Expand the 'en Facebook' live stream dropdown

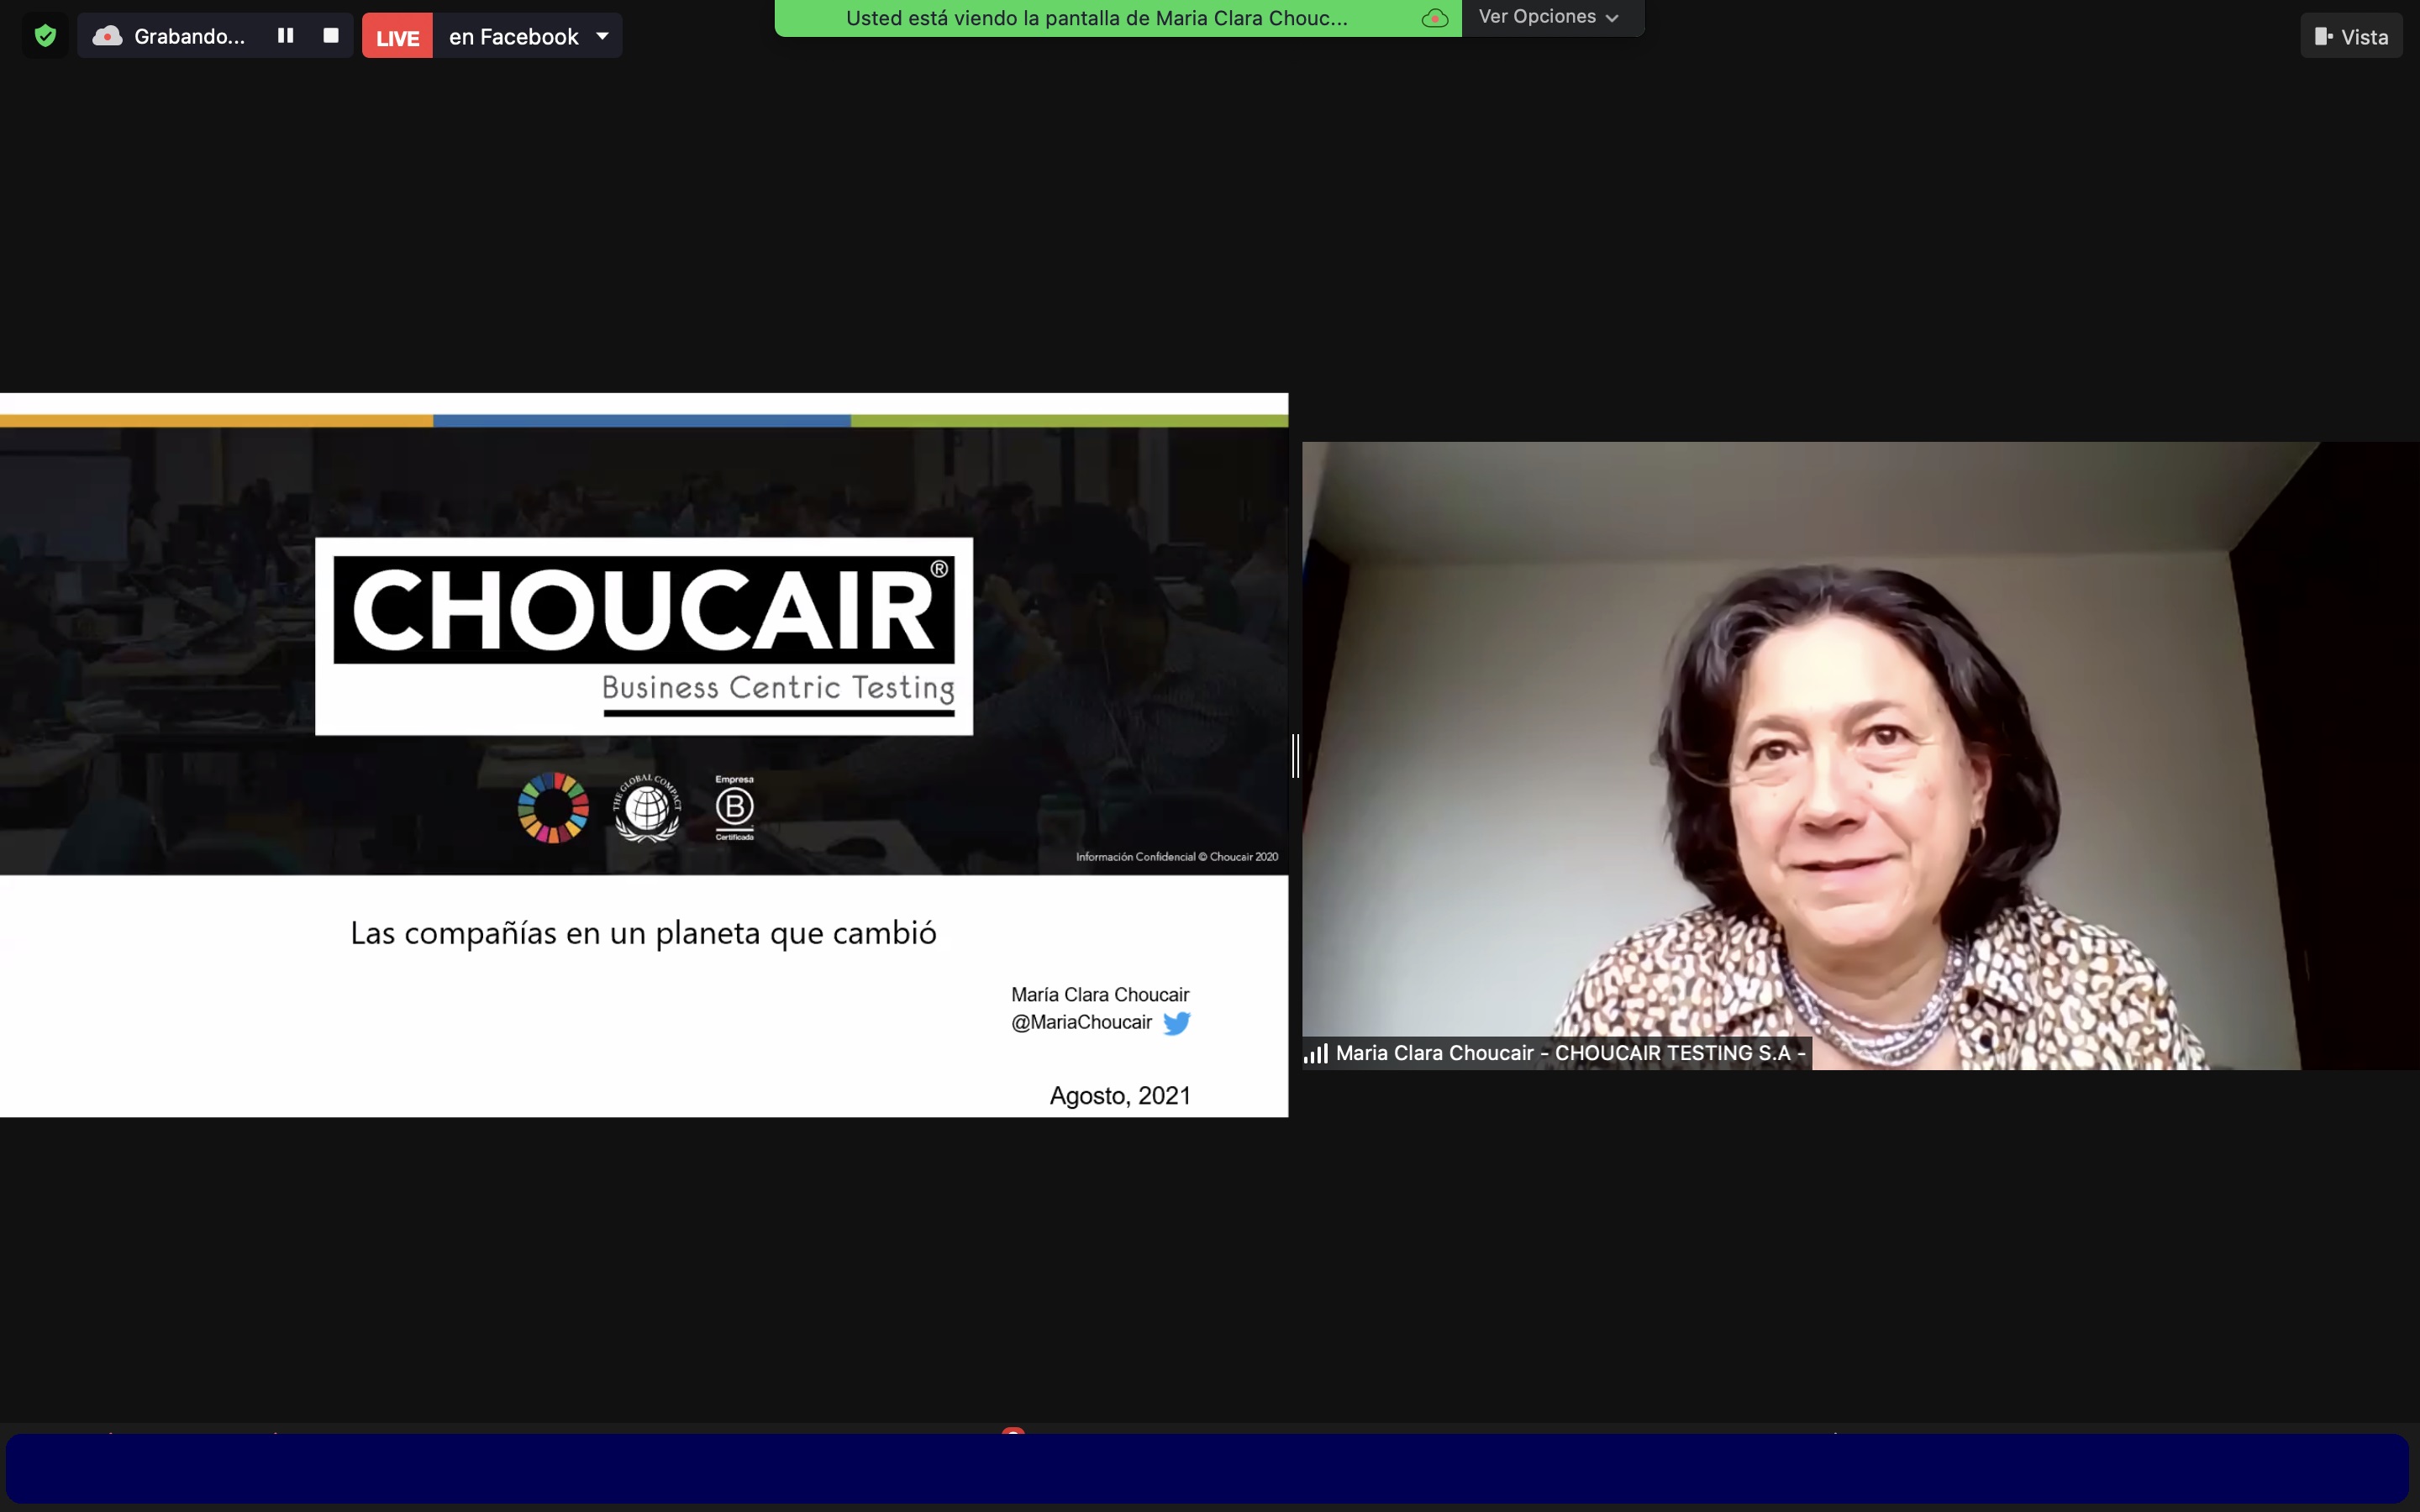tap(603, 36)
